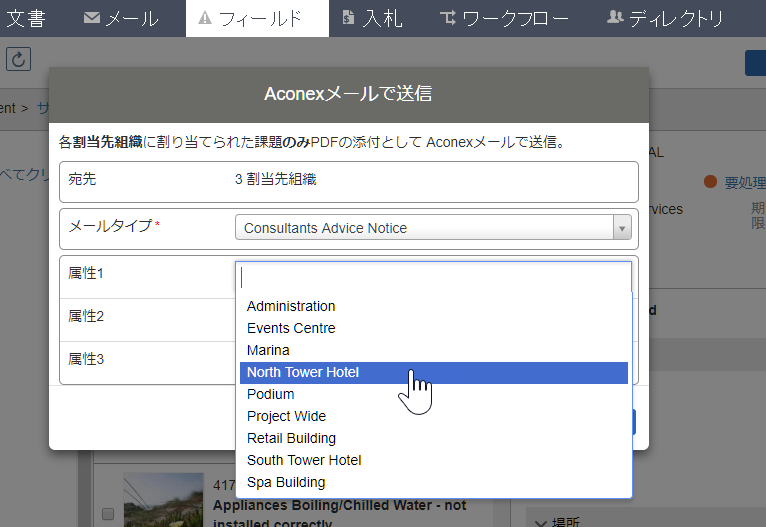Open the 文書 tab
766x527 pixels.
pyautogui.click(x=25, y=19)
